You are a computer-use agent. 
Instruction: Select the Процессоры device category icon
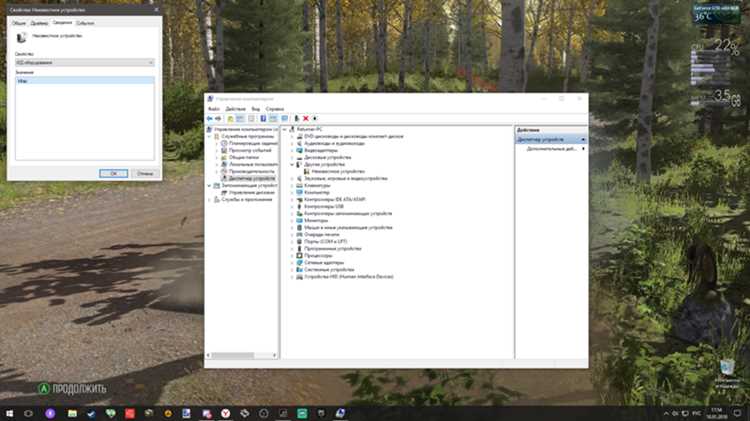299,255
